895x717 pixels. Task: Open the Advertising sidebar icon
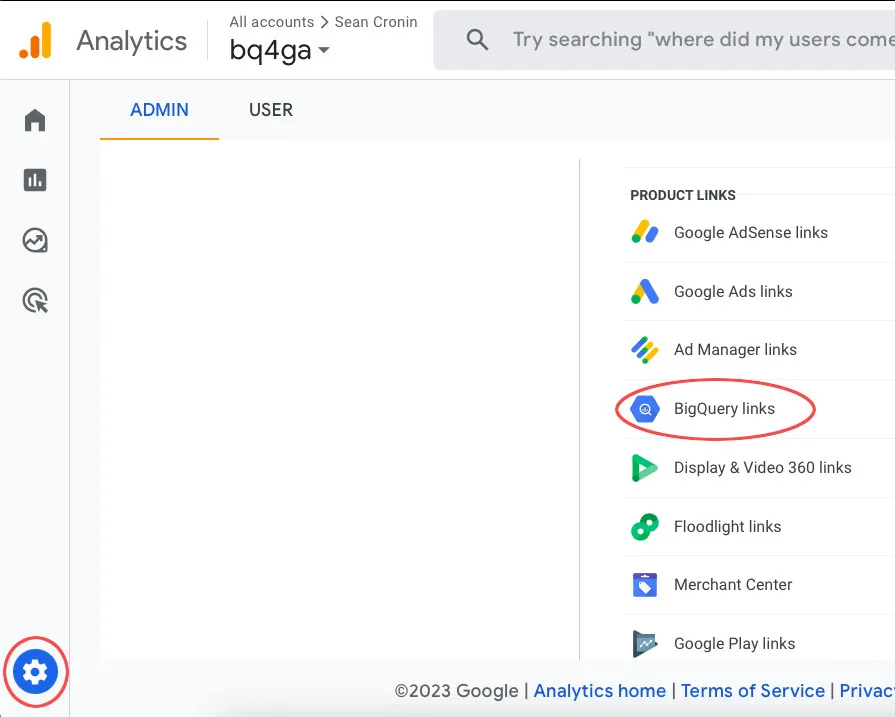35,301
